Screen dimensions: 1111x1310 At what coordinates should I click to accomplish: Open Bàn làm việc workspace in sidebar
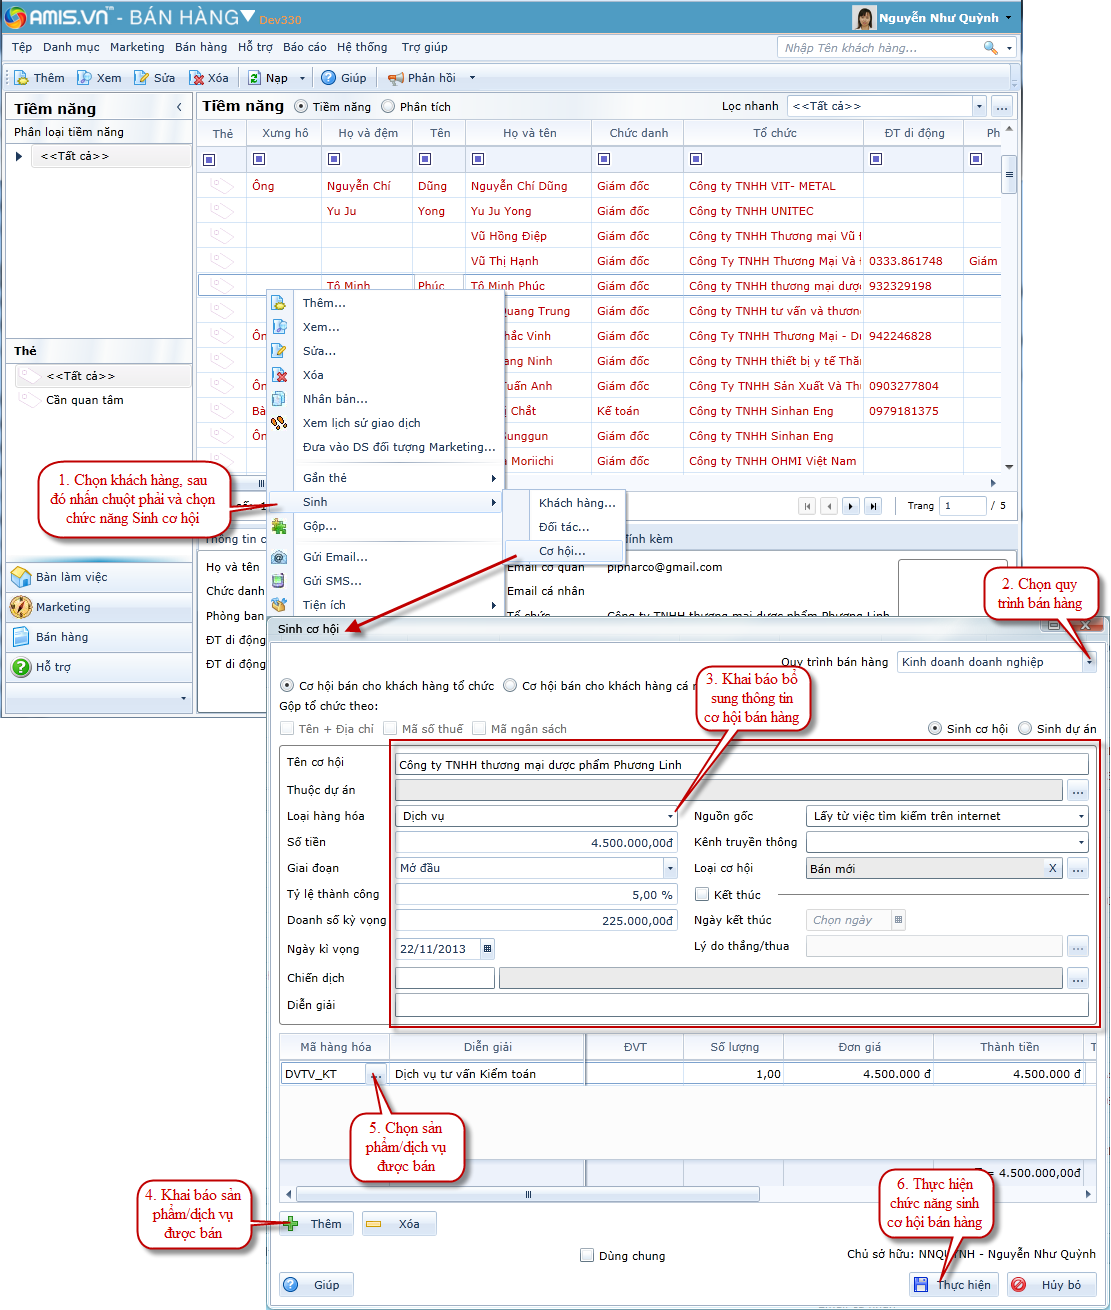[71, 577]
